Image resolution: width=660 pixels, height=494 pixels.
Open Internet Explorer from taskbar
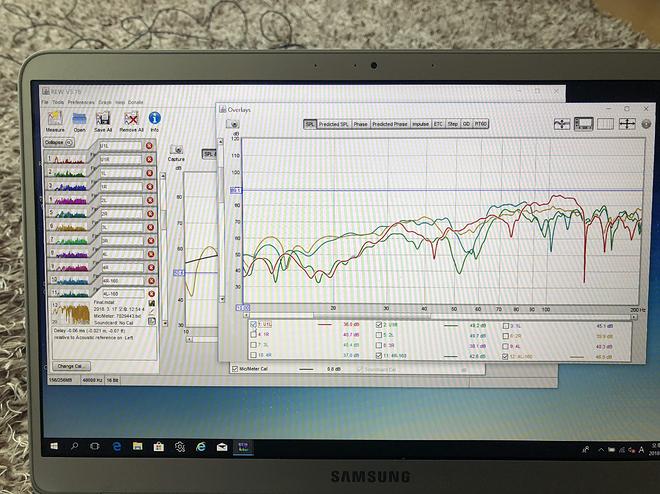[x=201, y=447]
